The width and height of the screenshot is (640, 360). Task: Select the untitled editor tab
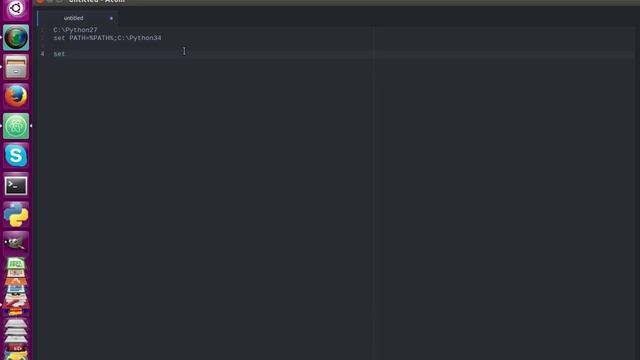[77, 18]
